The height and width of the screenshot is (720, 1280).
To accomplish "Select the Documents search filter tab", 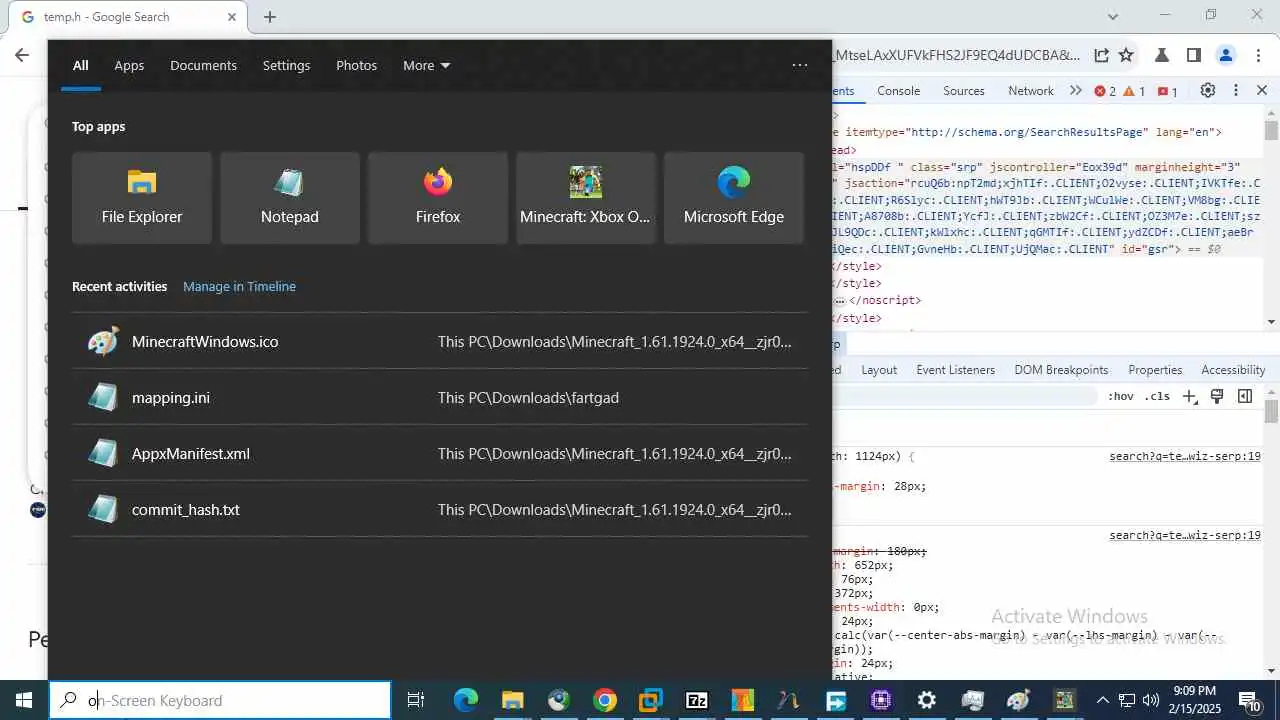I will click(203, 65).
